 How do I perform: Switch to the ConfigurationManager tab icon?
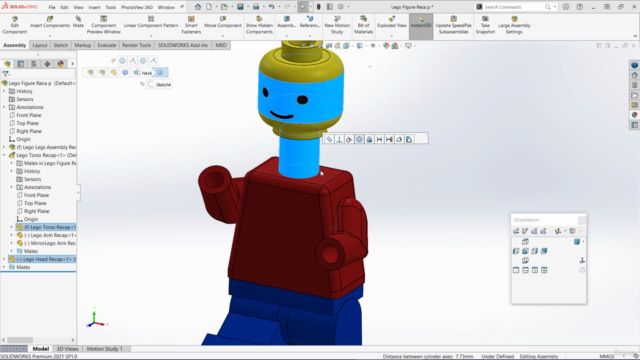coord(34,64)
